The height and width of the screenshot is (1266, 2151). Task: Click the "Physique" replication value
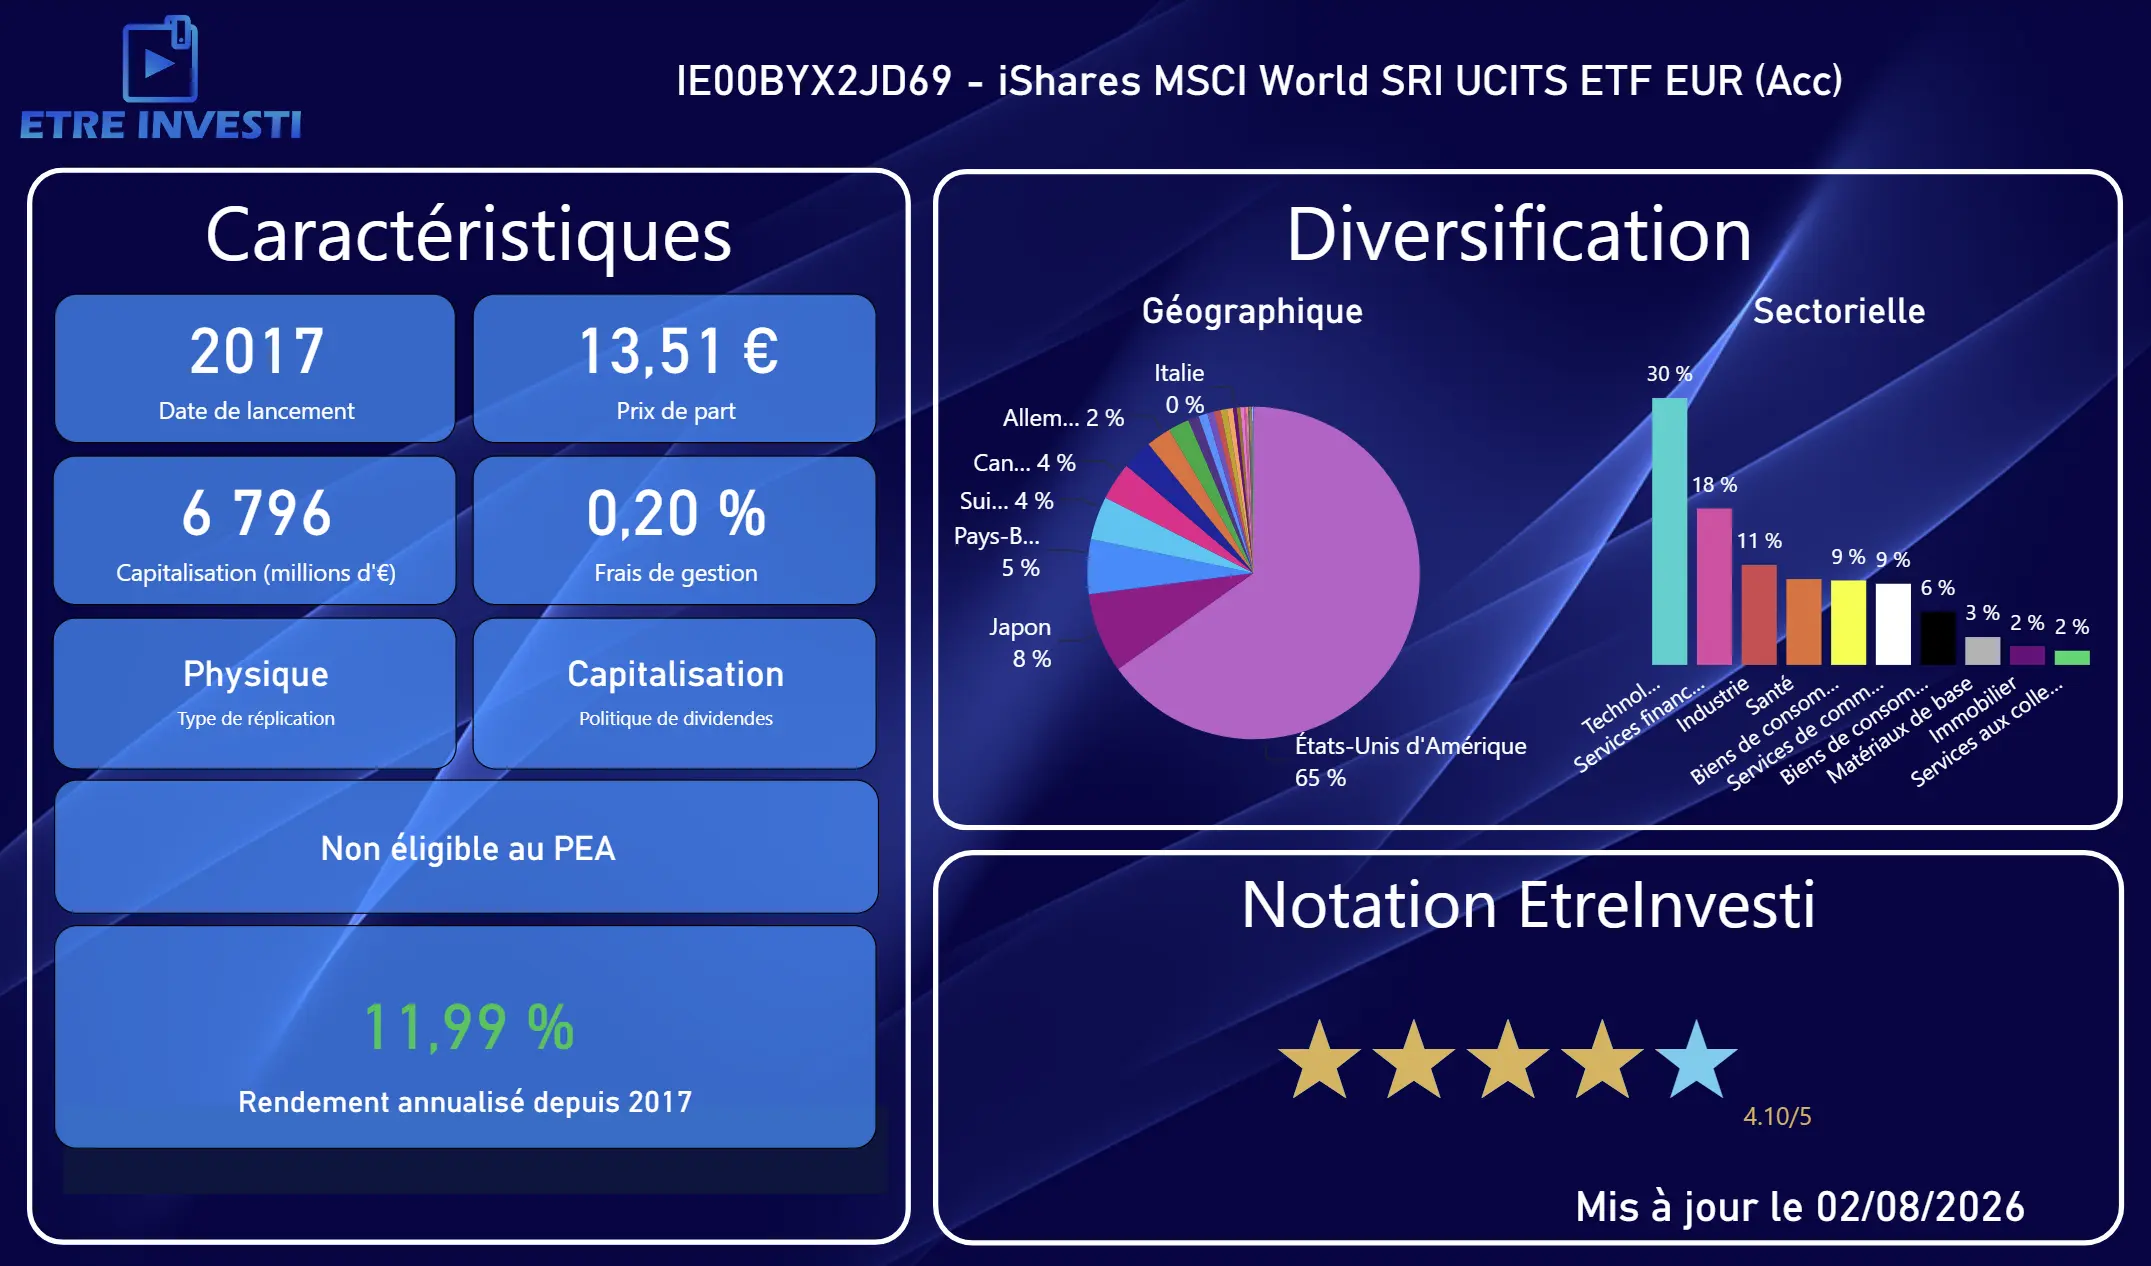click(256, 675)
